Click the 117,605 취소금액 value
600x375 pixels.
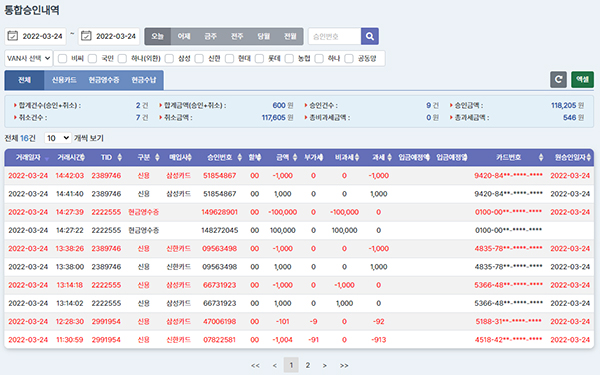273,117
